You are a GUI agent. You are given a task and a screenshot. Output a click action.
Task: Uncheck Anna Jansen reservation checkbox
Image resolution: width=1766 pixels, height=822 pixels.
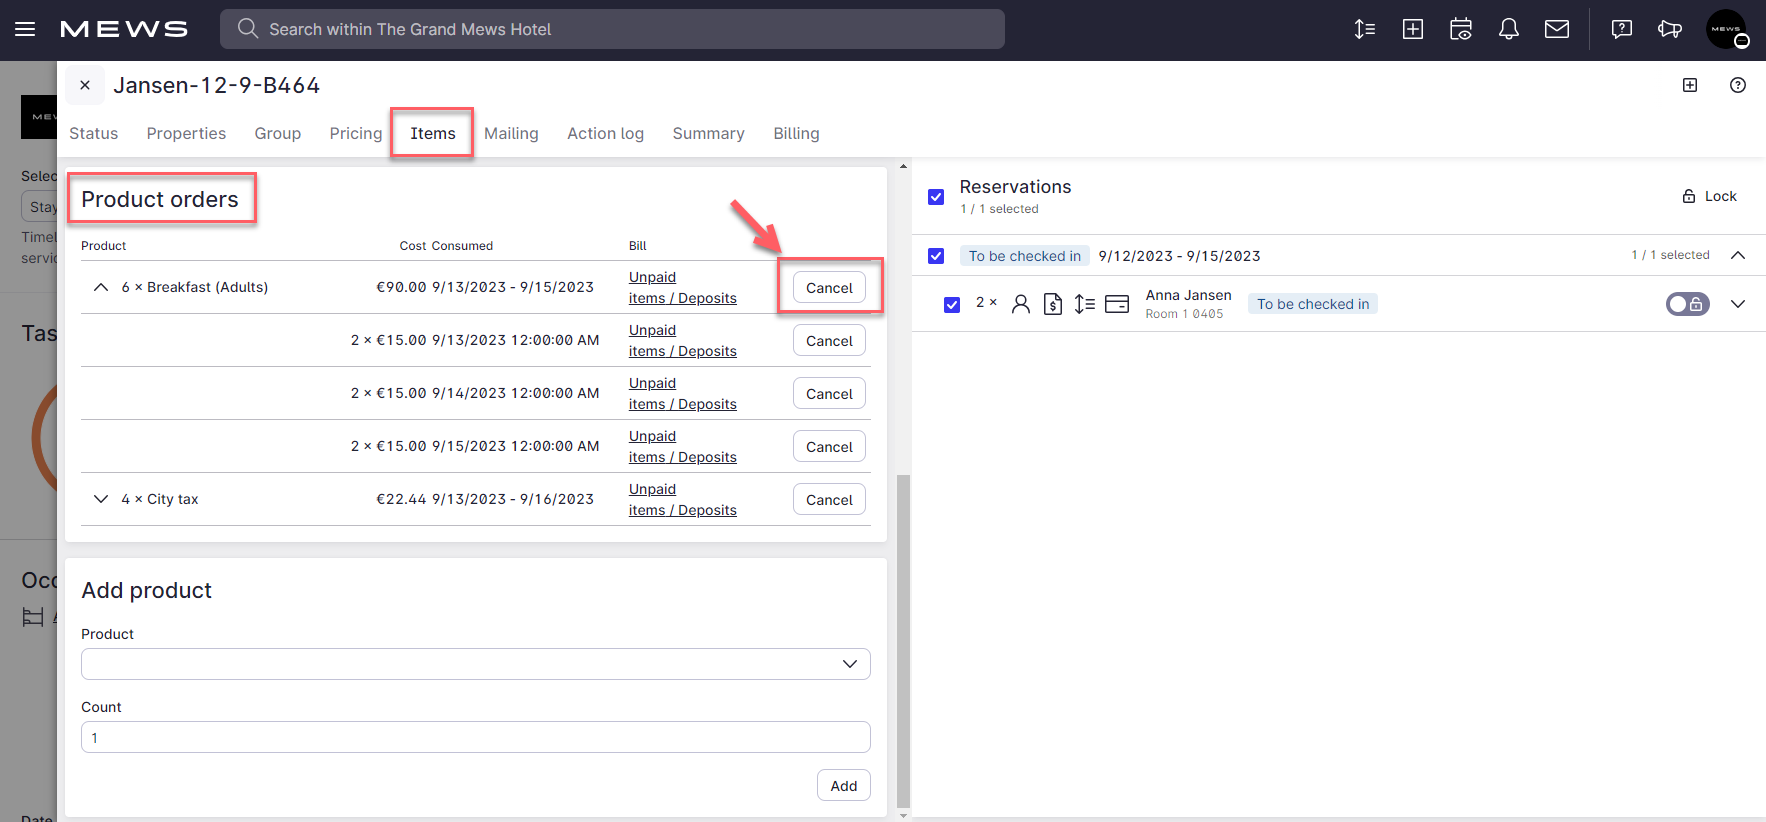[x=952, y=304]
